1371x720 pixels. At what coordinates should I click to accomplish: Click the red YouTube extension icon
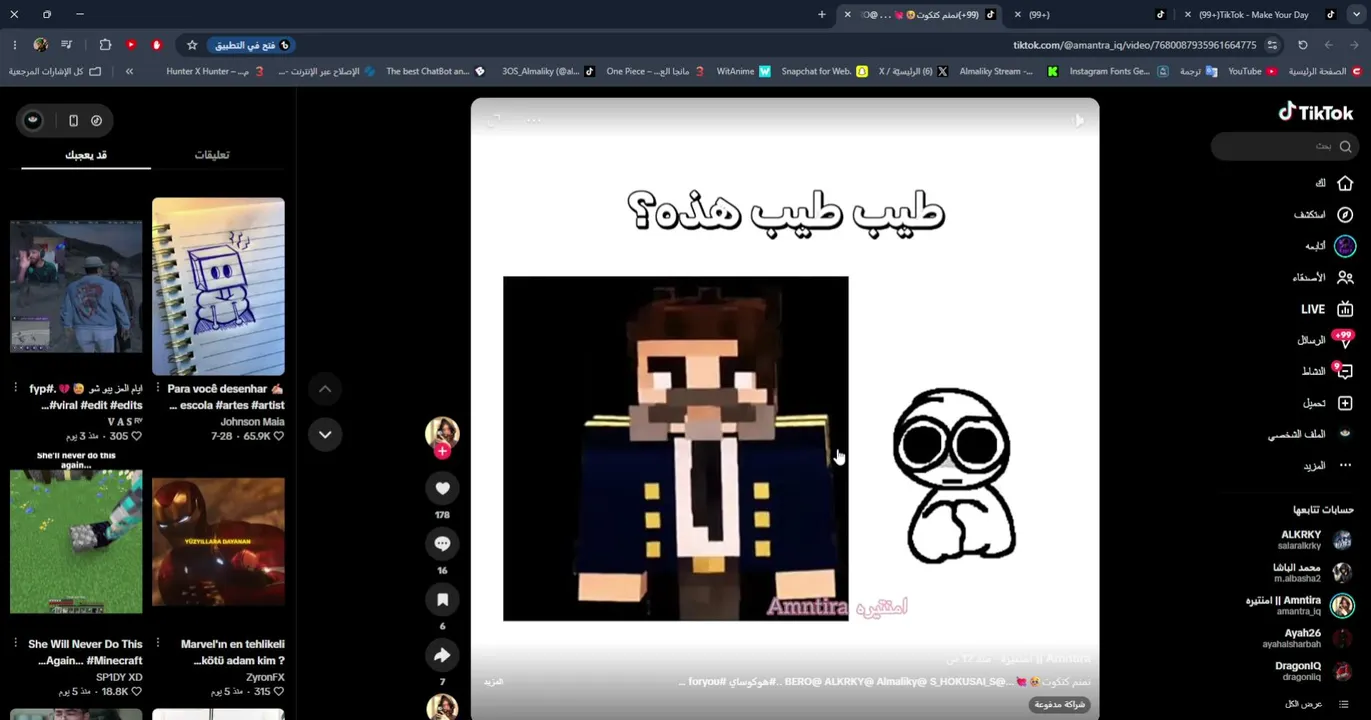(x=131, y=45)
